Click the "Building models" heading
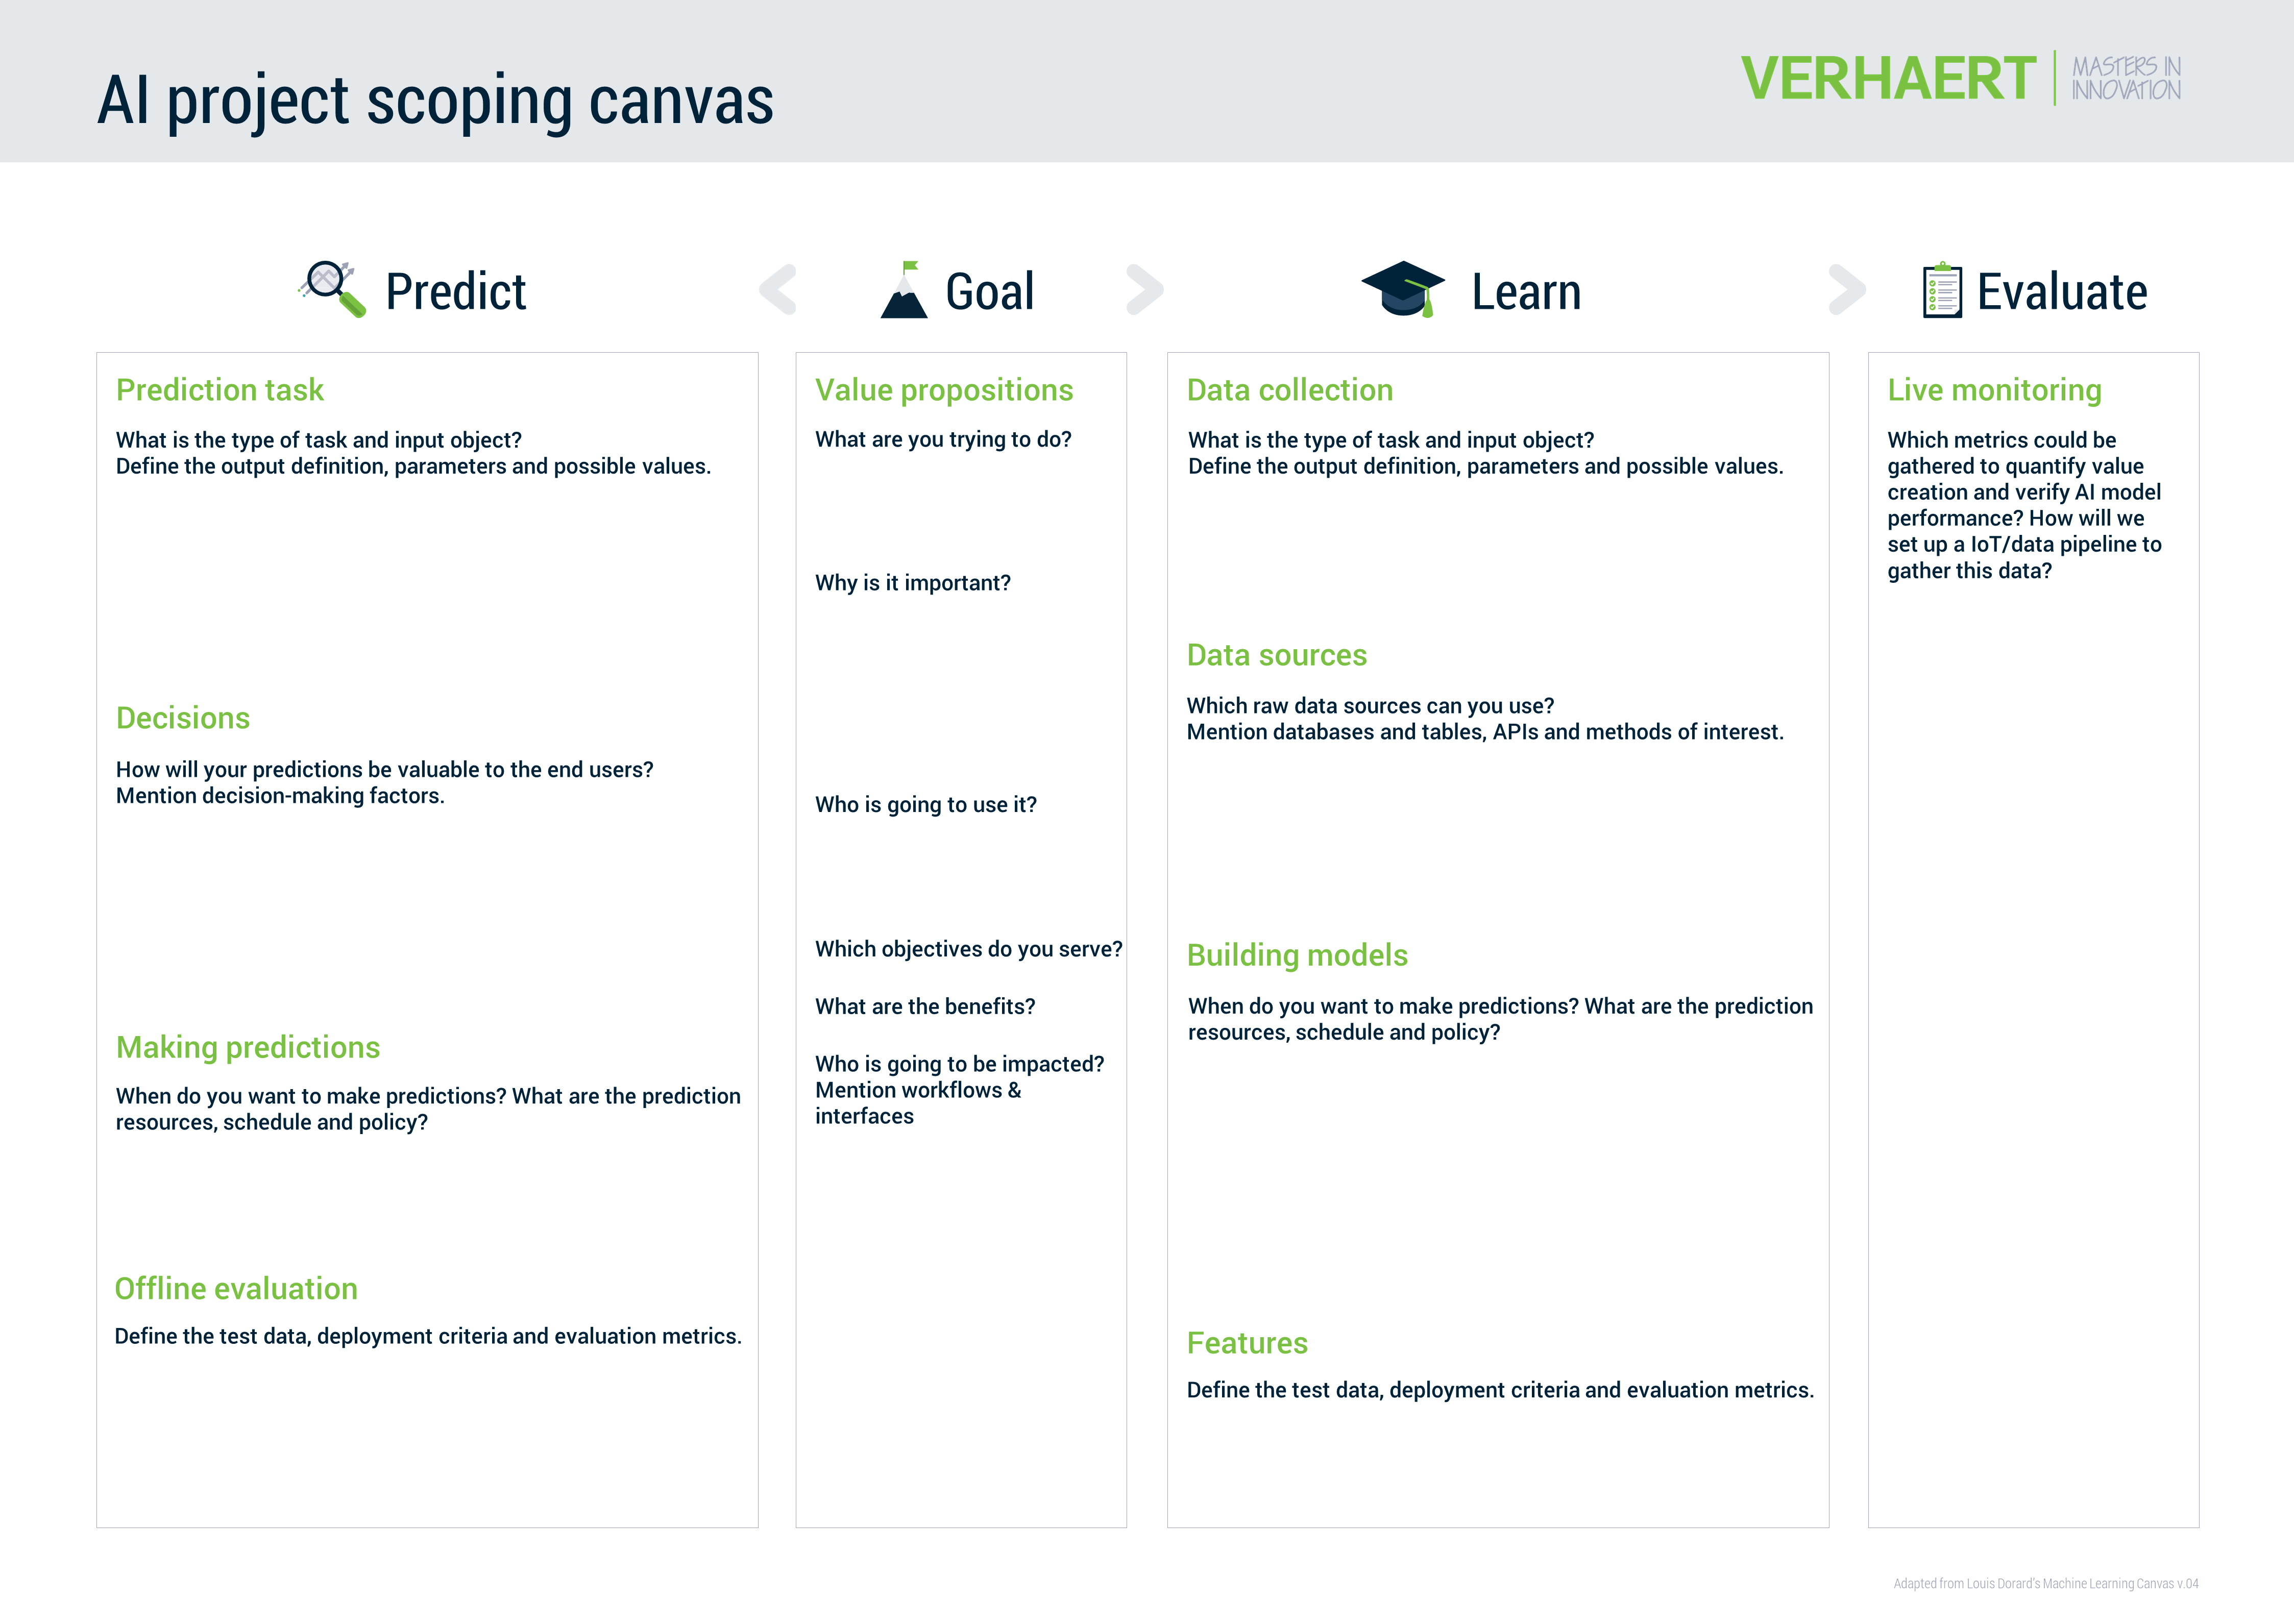2294x1624 pixels. (x=1297, y=955)
